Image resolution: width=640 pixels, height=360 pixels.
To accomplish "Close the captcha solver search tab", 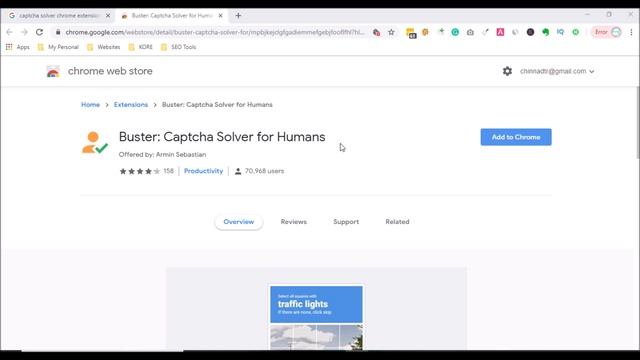I will pos(108,16).
